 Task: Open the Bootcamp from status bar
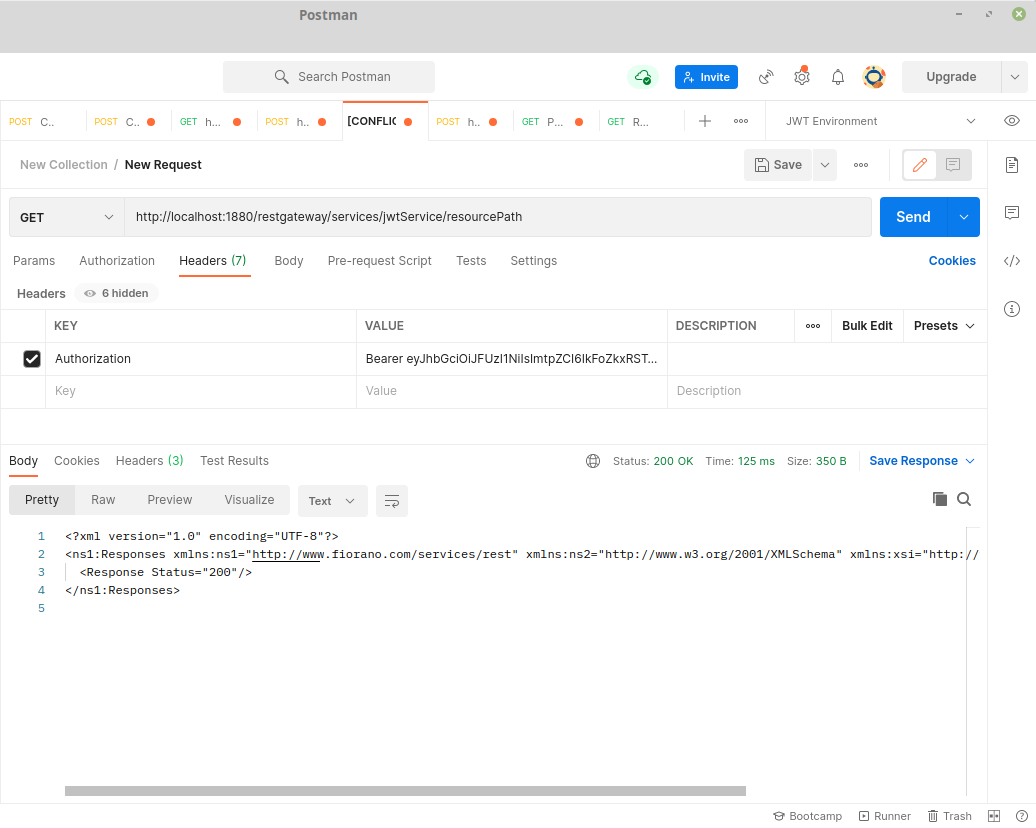click(x=807, y=816)
